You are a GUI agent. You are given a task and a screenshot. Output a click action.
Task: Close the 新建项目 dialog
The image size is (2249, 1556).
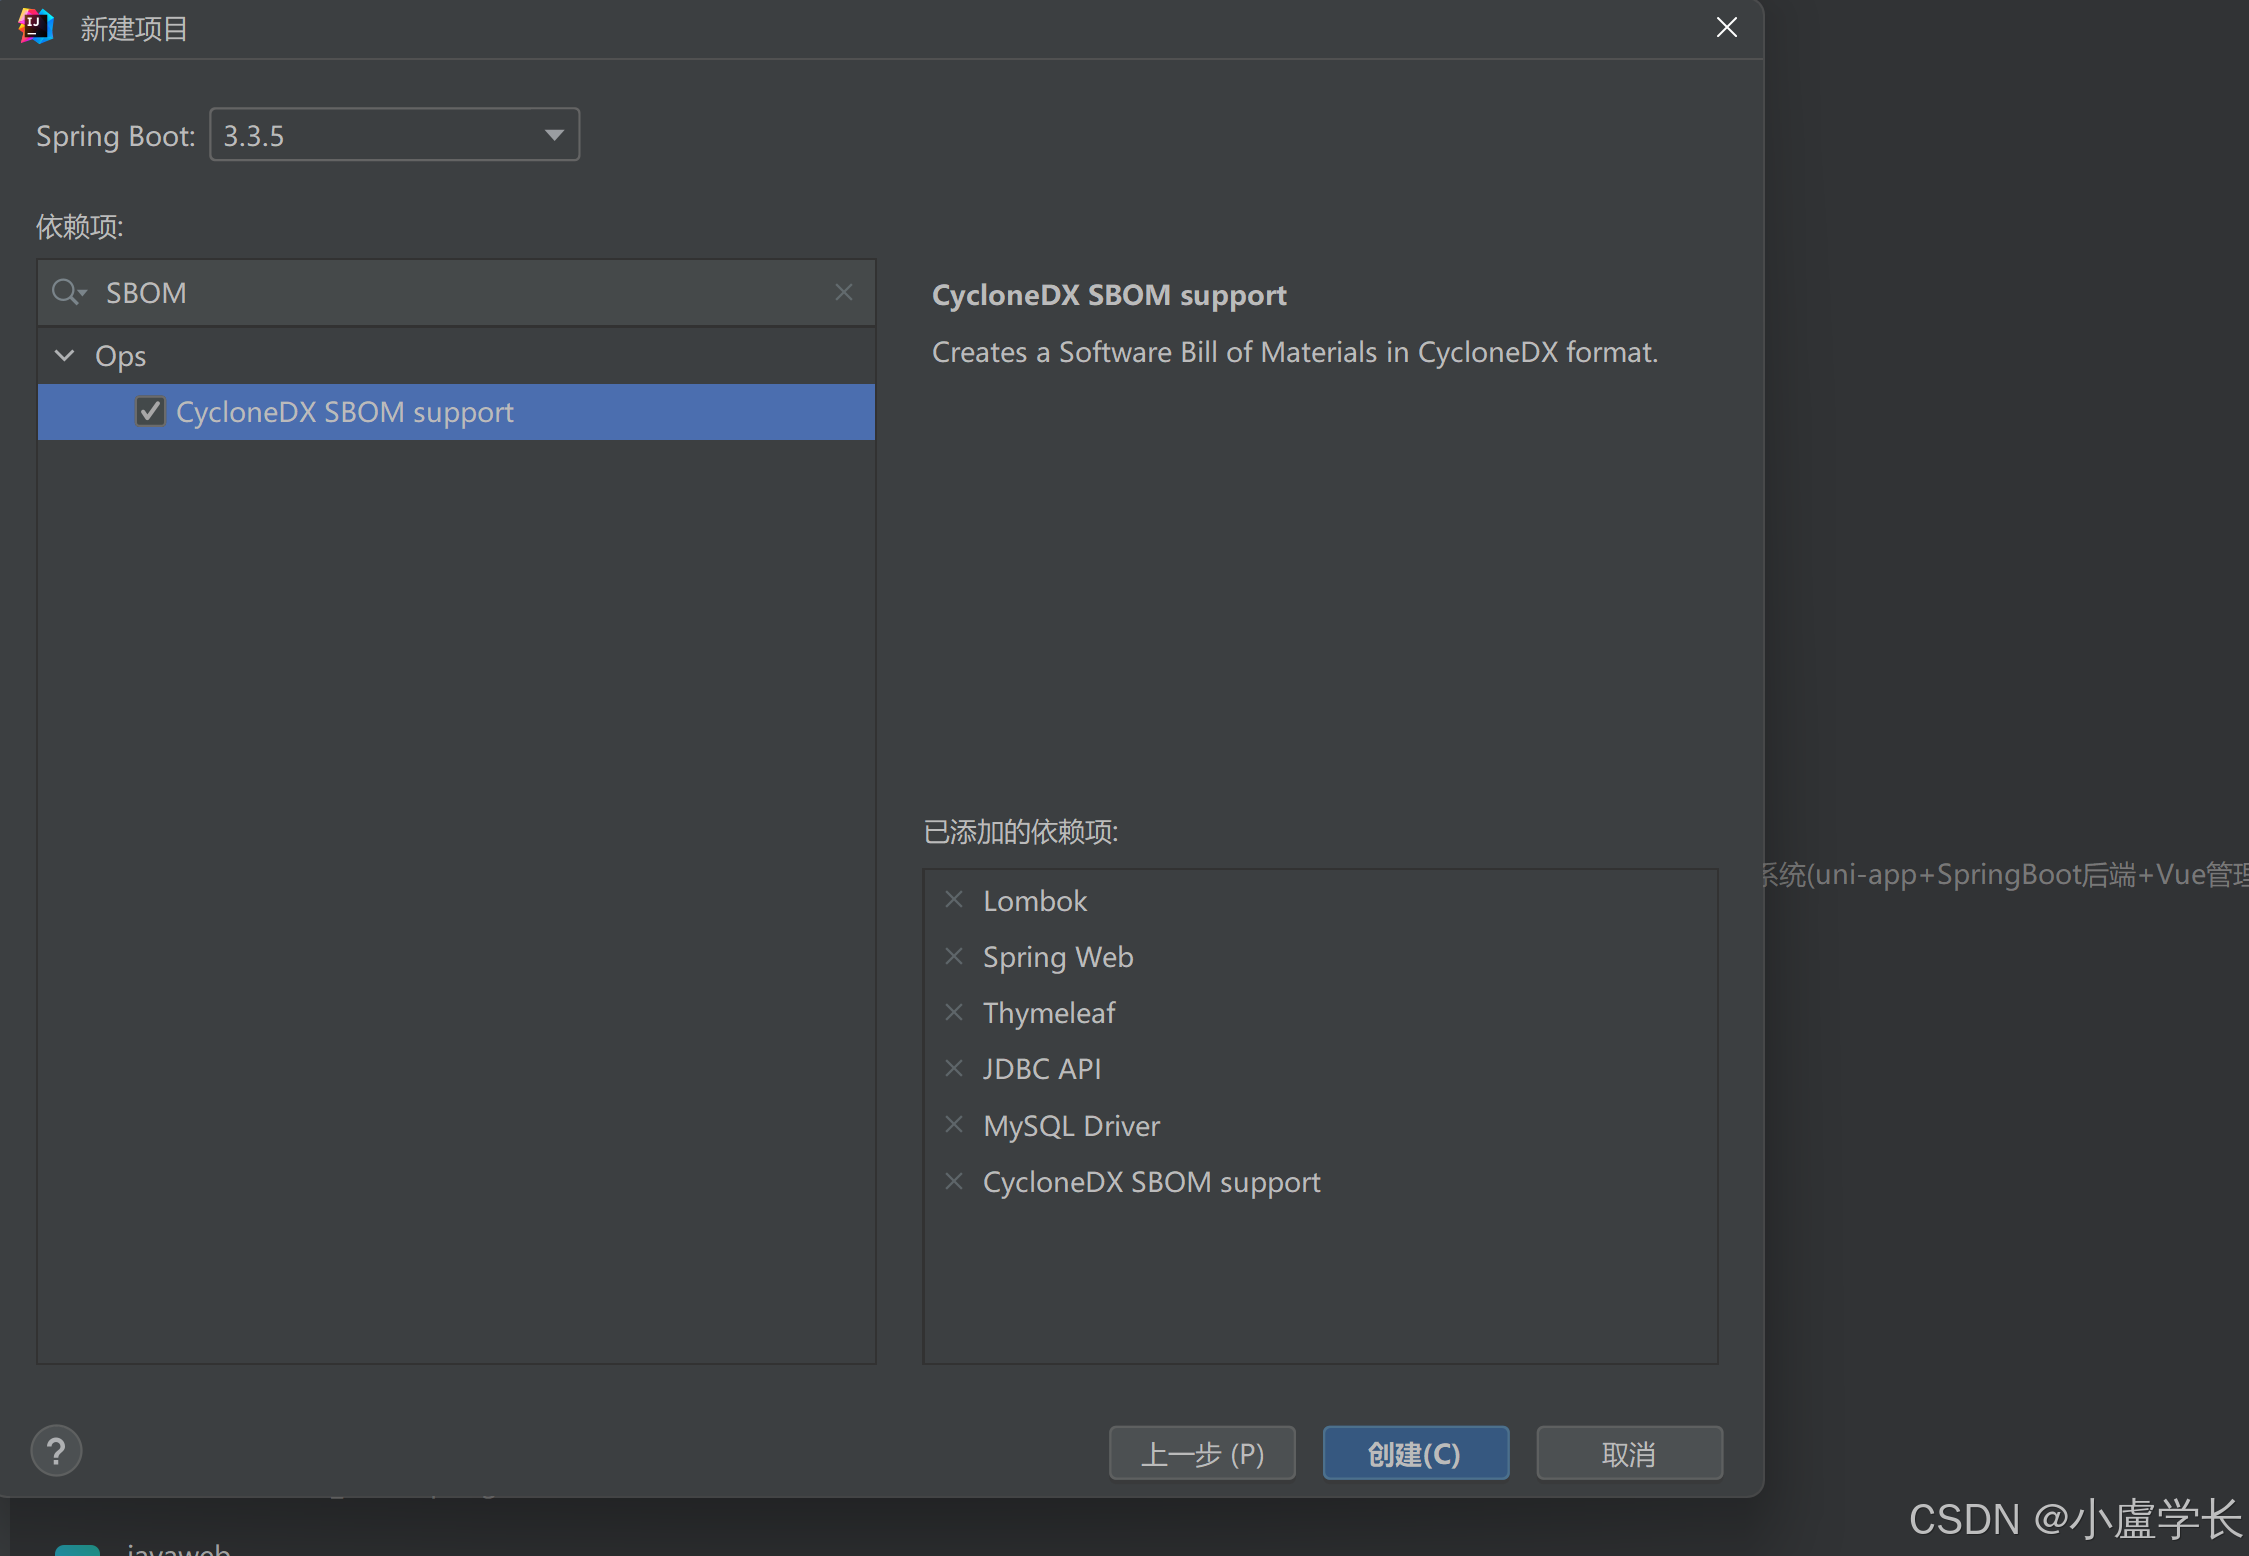tap(1726, 27)
